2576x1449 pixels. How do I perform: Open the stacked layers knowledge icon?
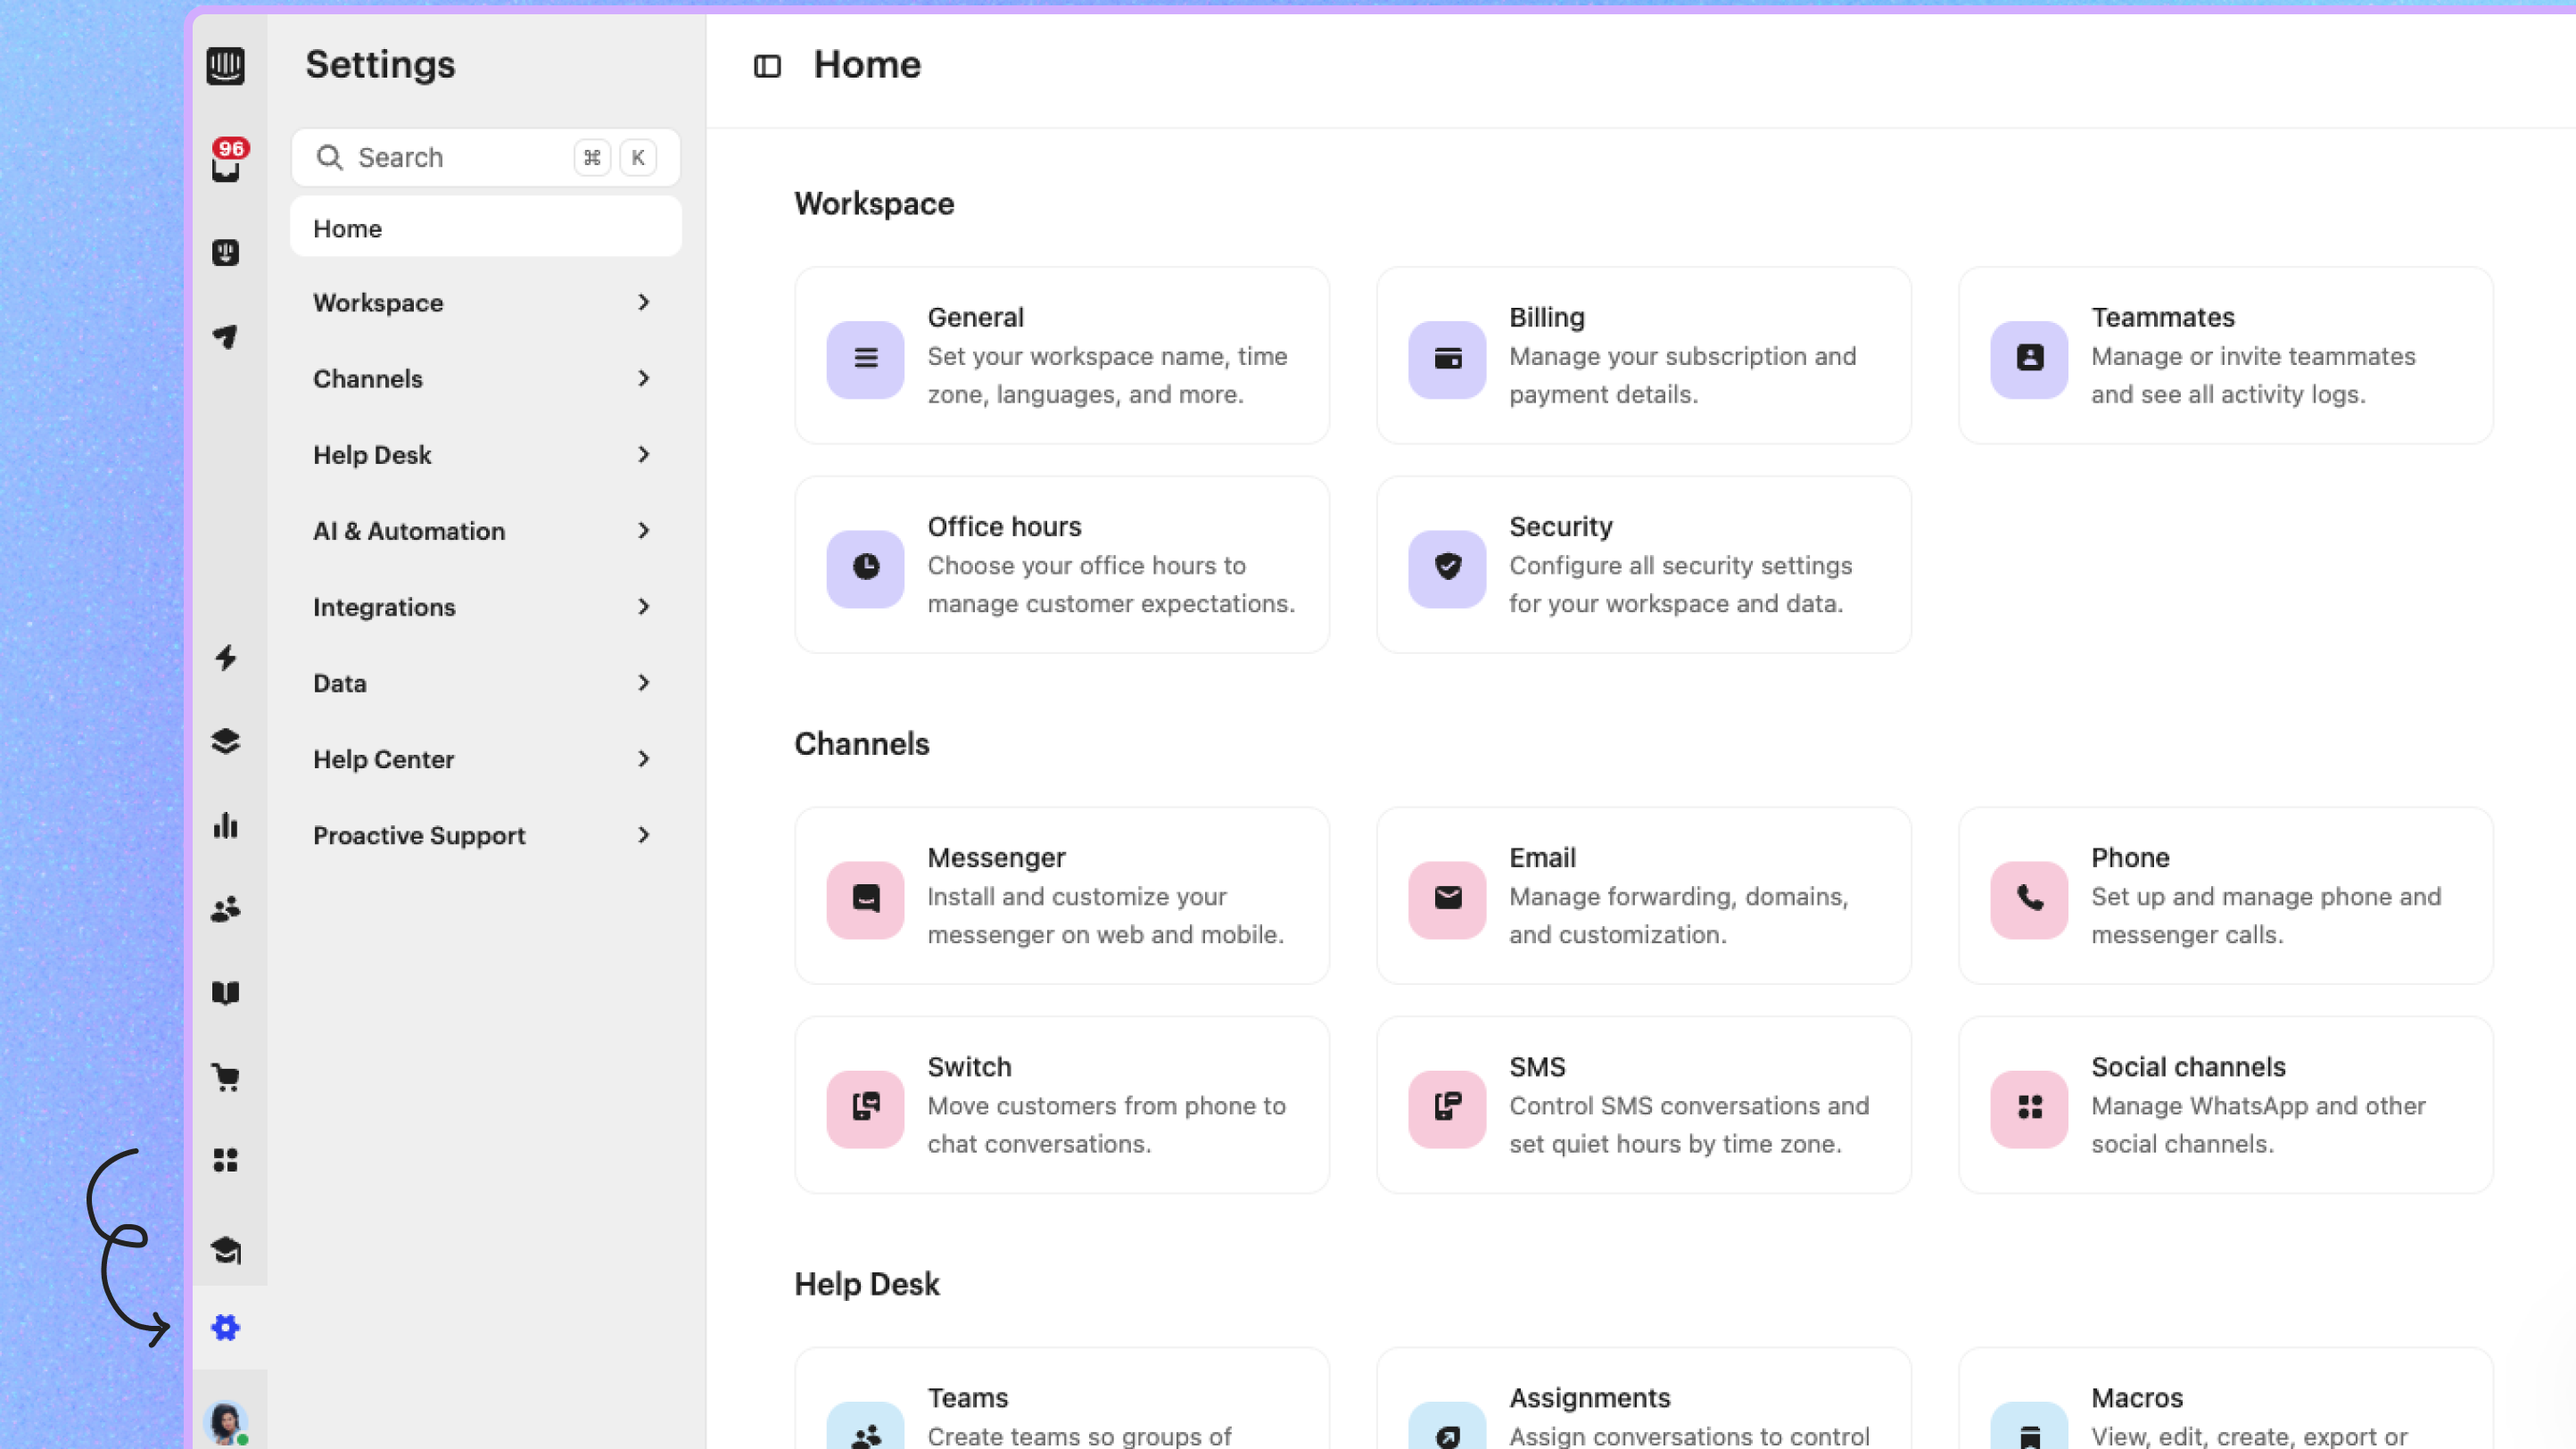point(225,741)
